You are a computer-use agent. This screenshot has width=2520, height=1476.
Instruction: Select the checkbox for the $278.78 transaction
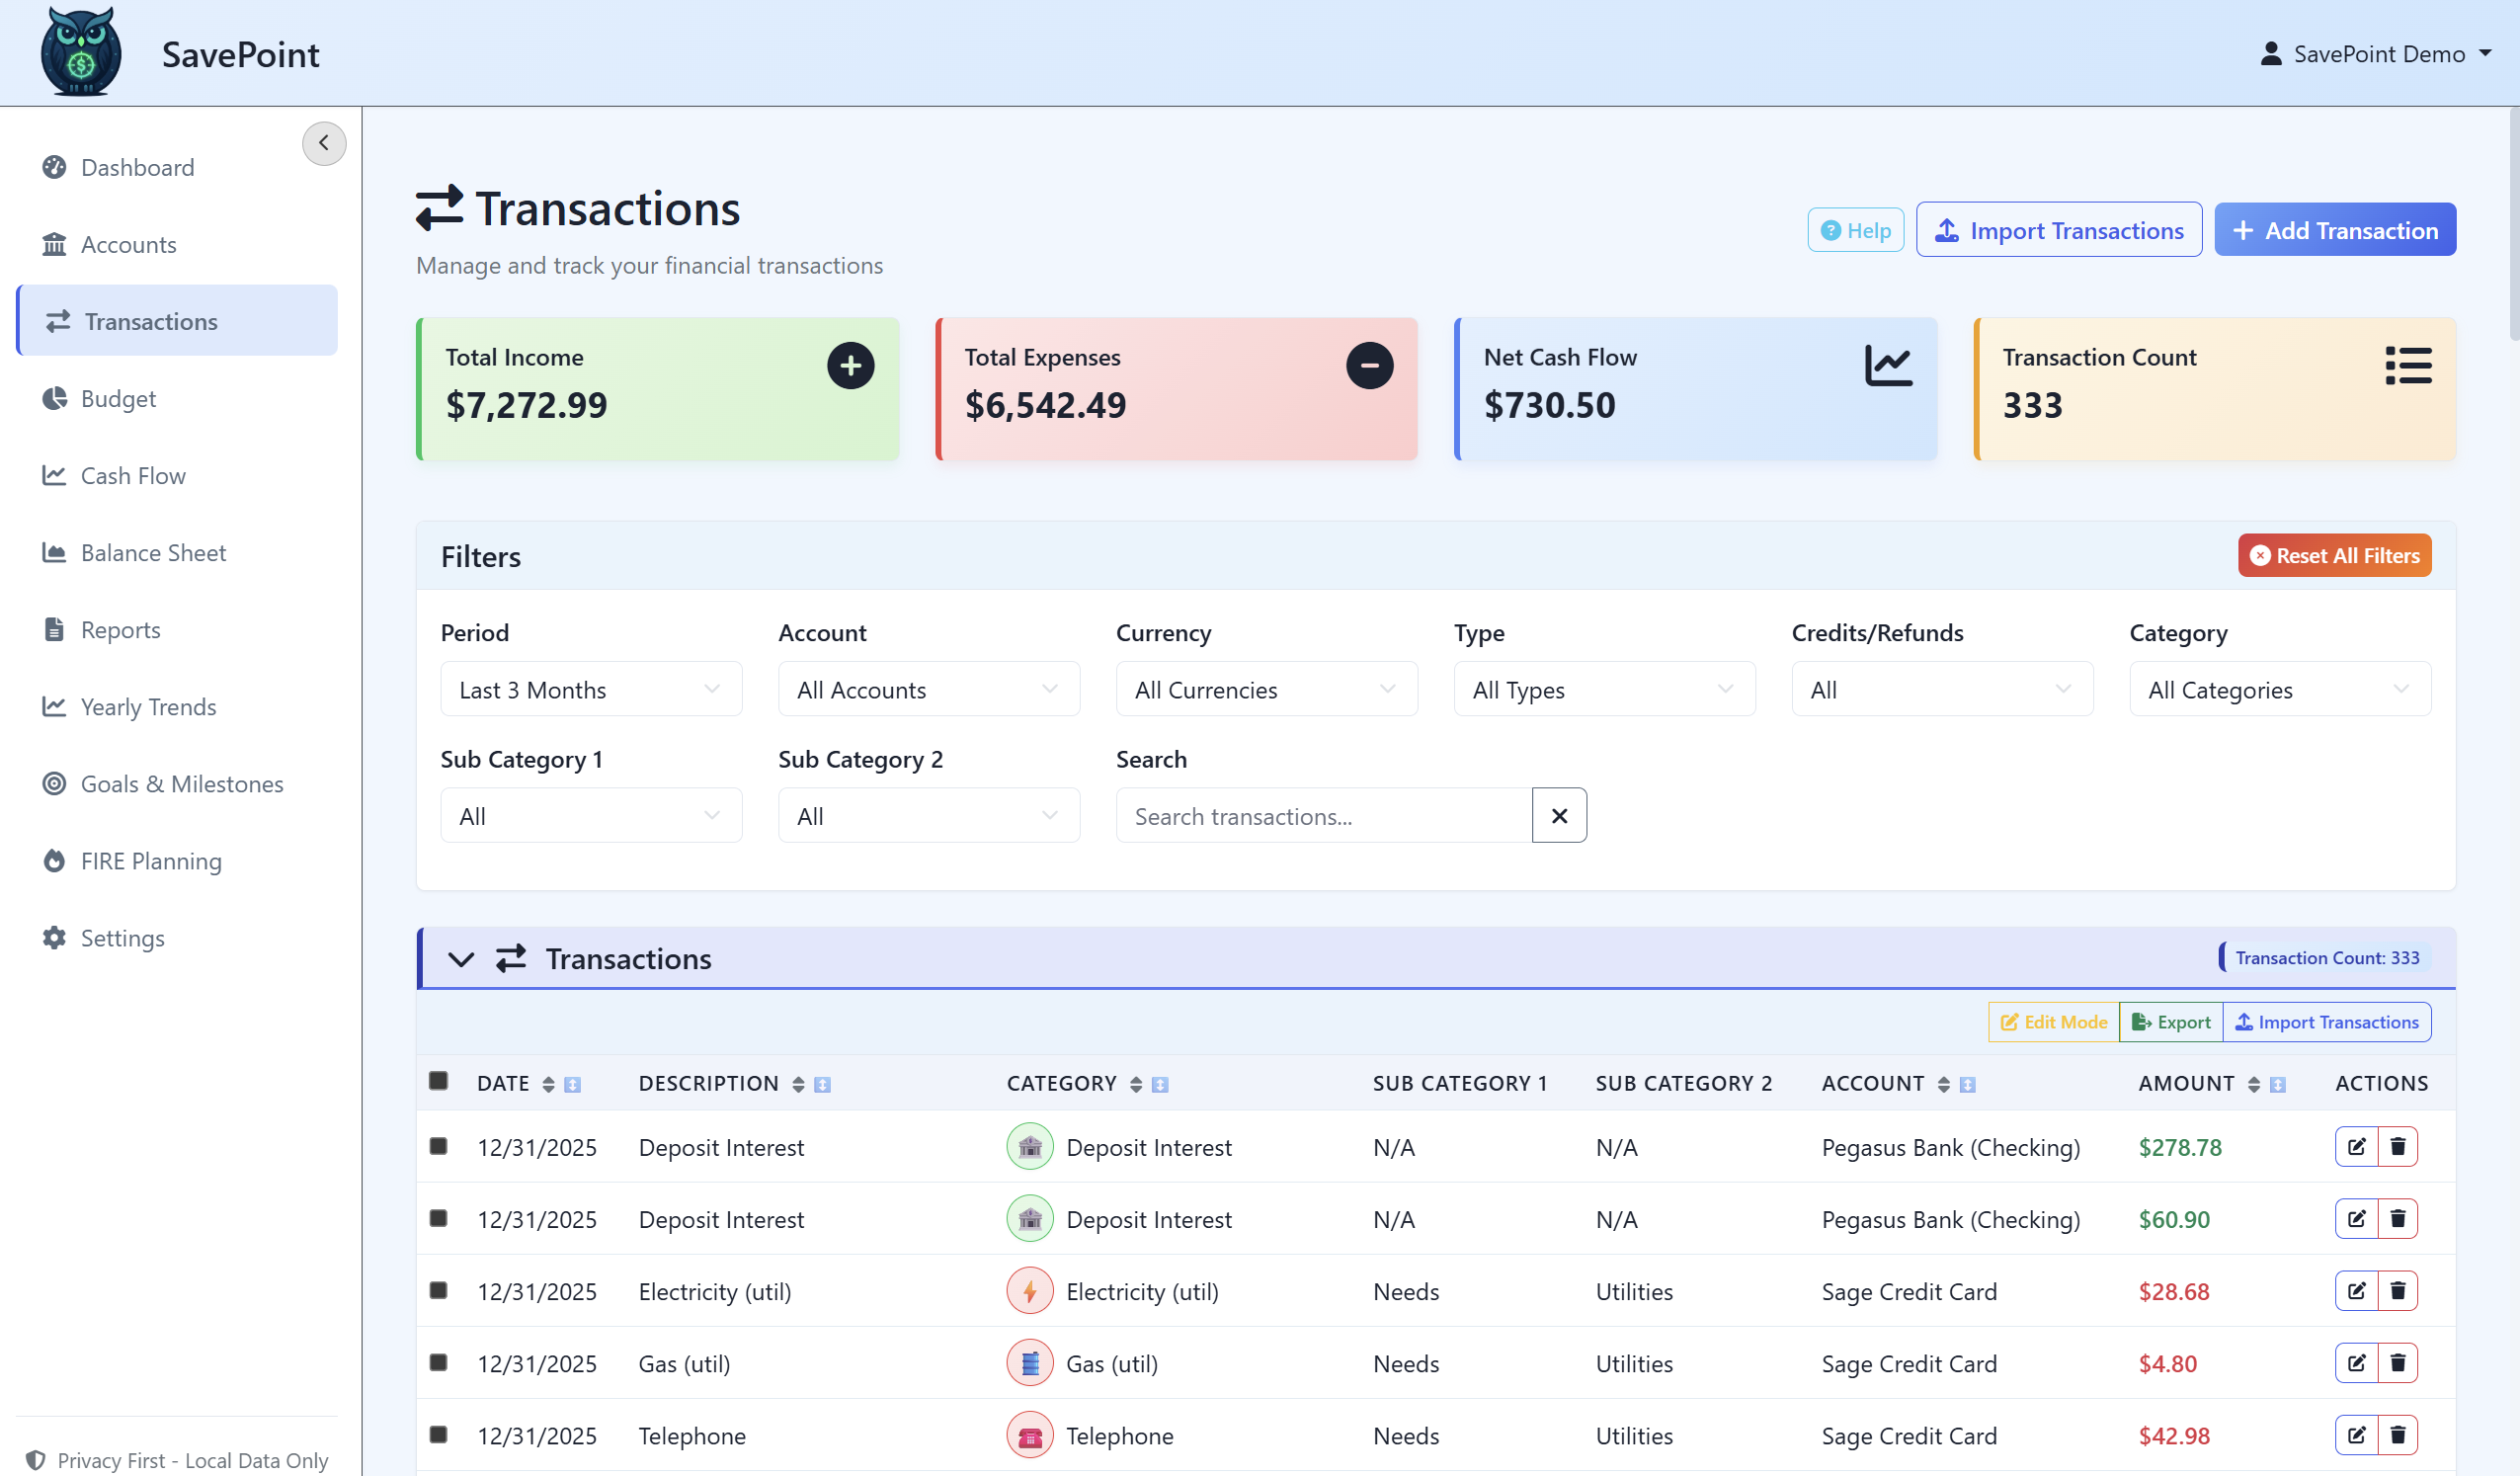[x=439, y=1146]
